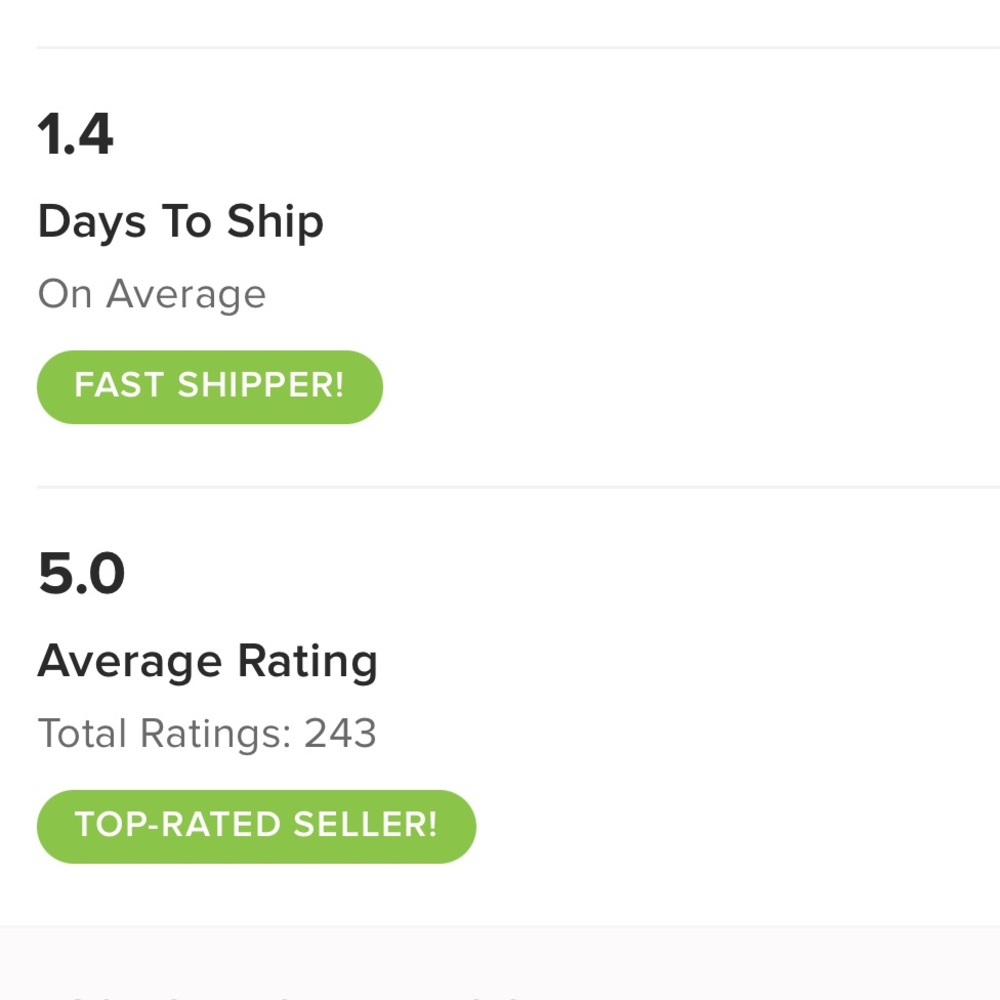Click the 5.0 rating figure
1000x1000 pixels.
tap(81, 574)
